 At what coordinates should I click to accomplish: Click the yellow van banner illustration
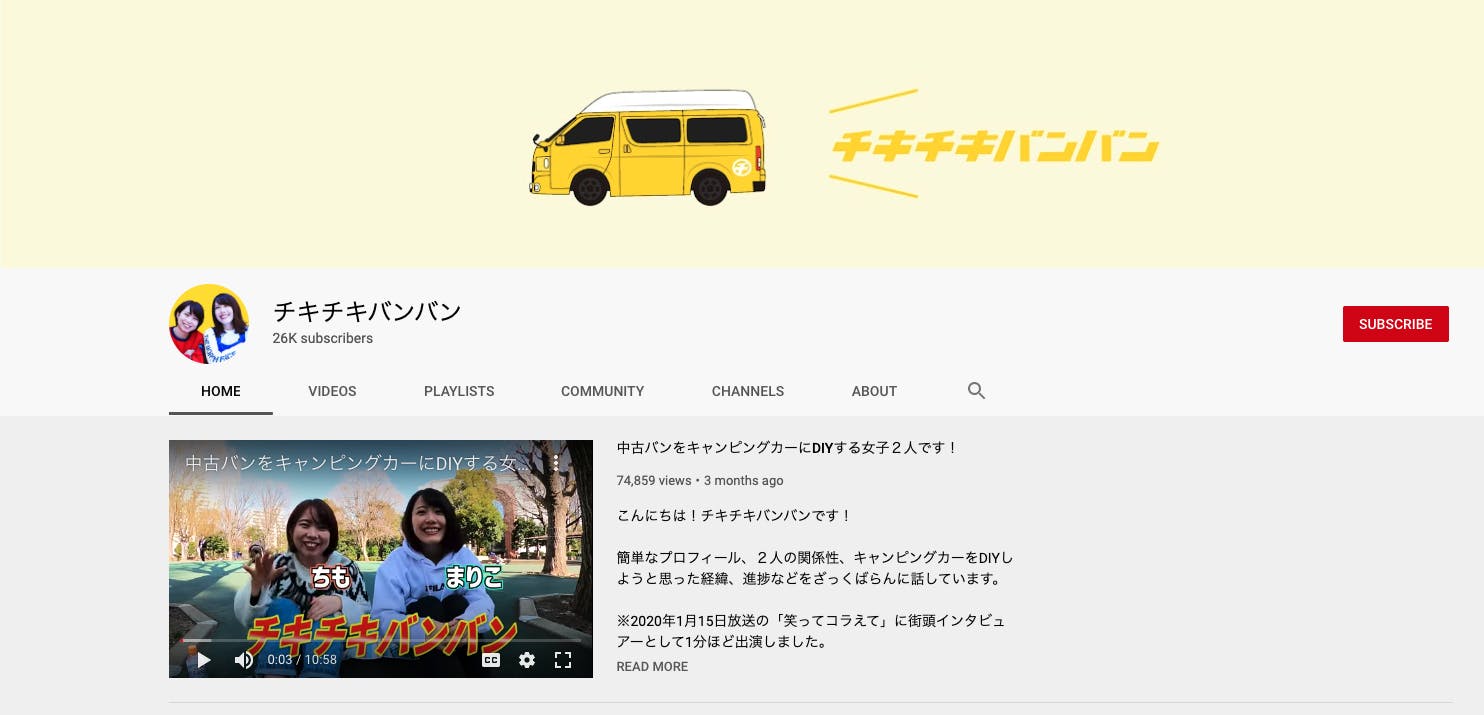pos(648,147)
